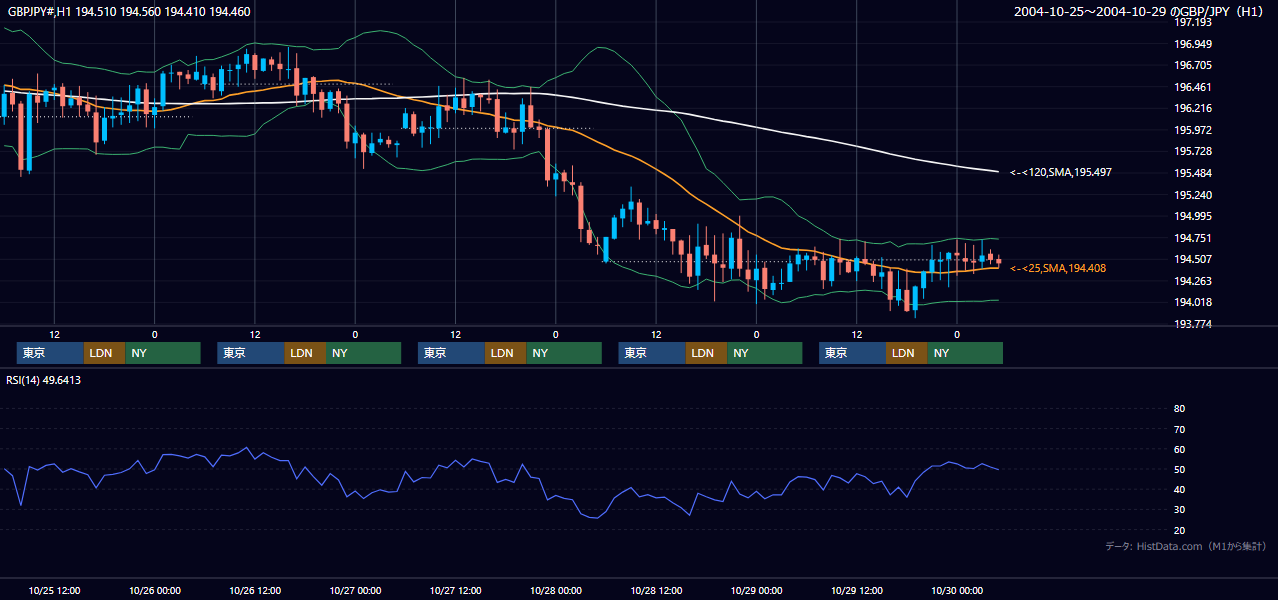Select the LDN session block for 10/27

coord(505,353)
